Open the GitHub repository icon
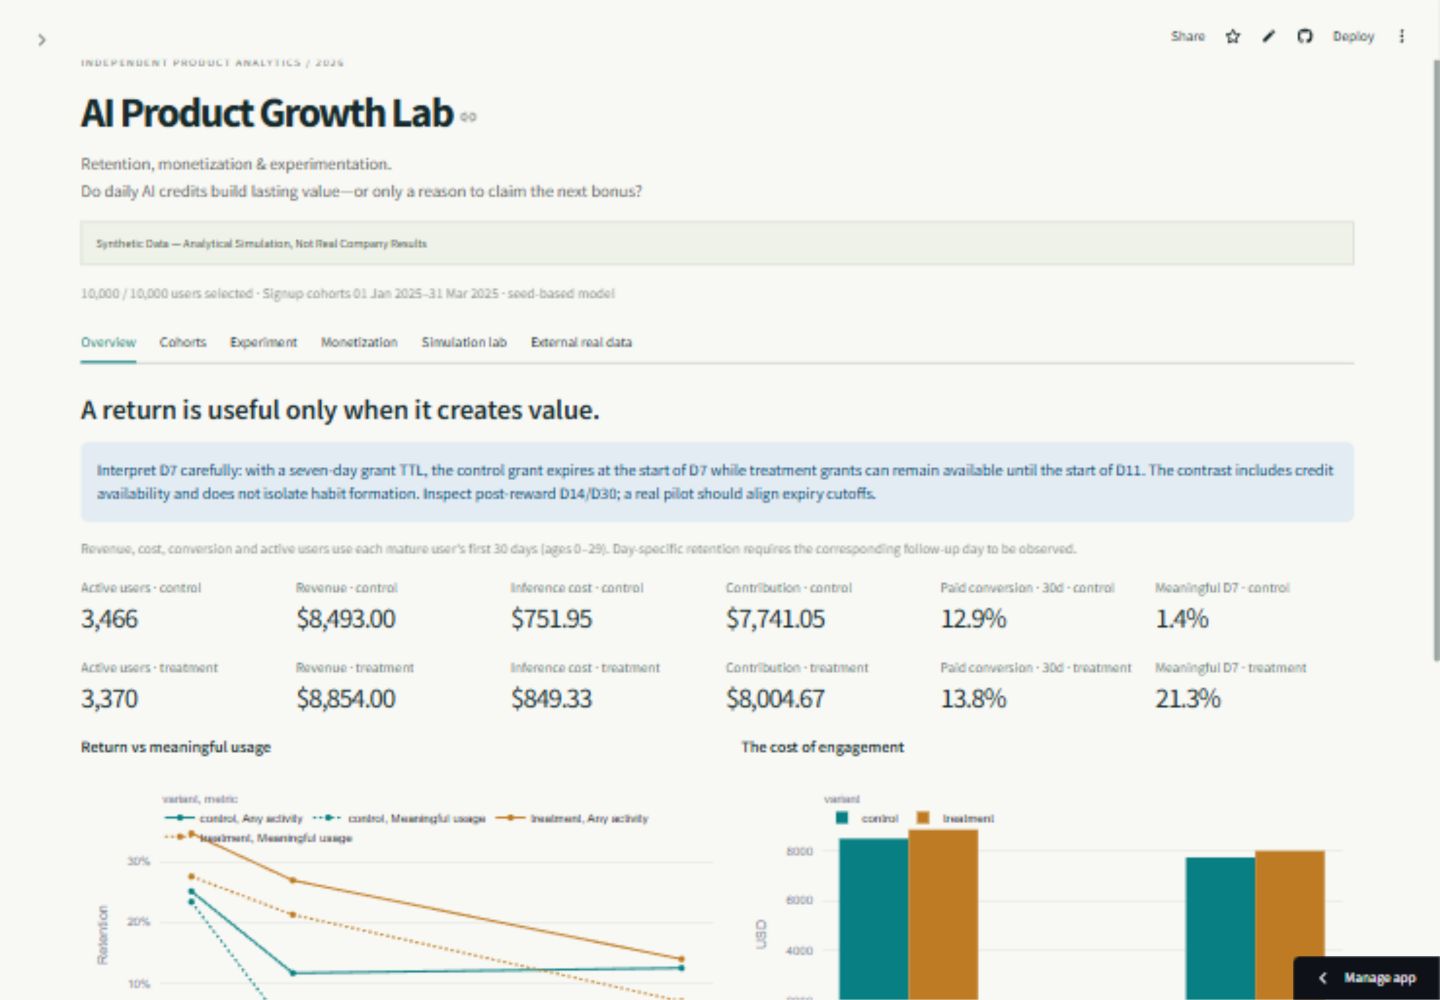Image resolution: width=1440 pixels, height=1000 pixels. coord(1305,36)
